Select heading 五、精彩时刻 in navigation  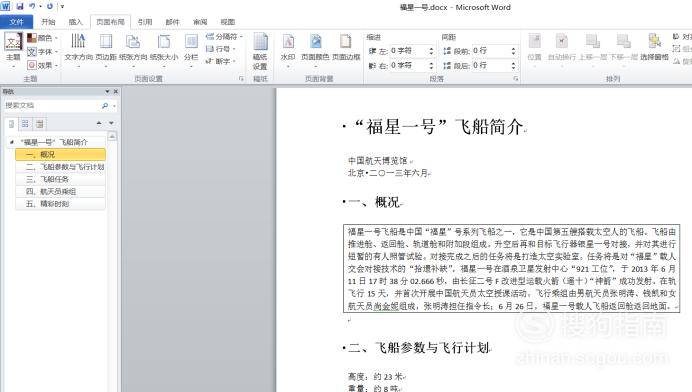pos(60,204)
